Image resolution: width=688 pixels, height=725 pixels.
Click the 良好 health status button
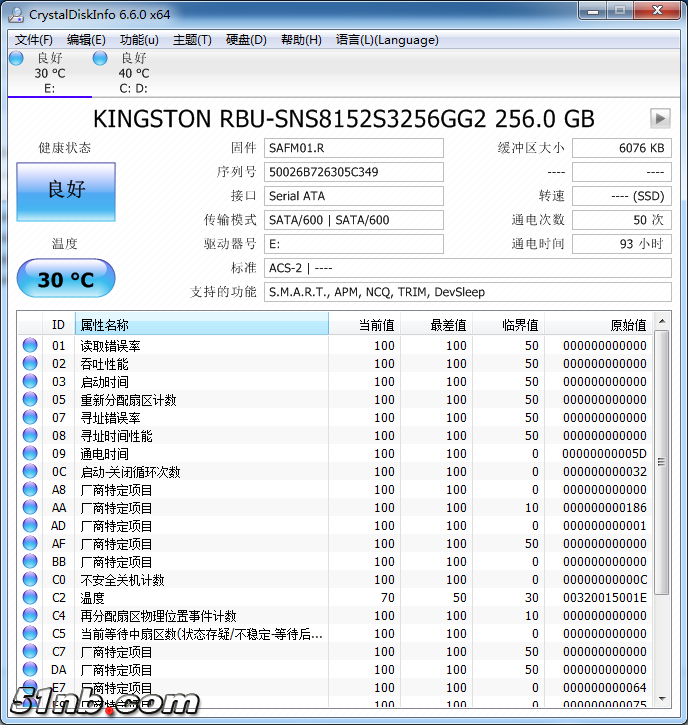(x=66, y=189)
